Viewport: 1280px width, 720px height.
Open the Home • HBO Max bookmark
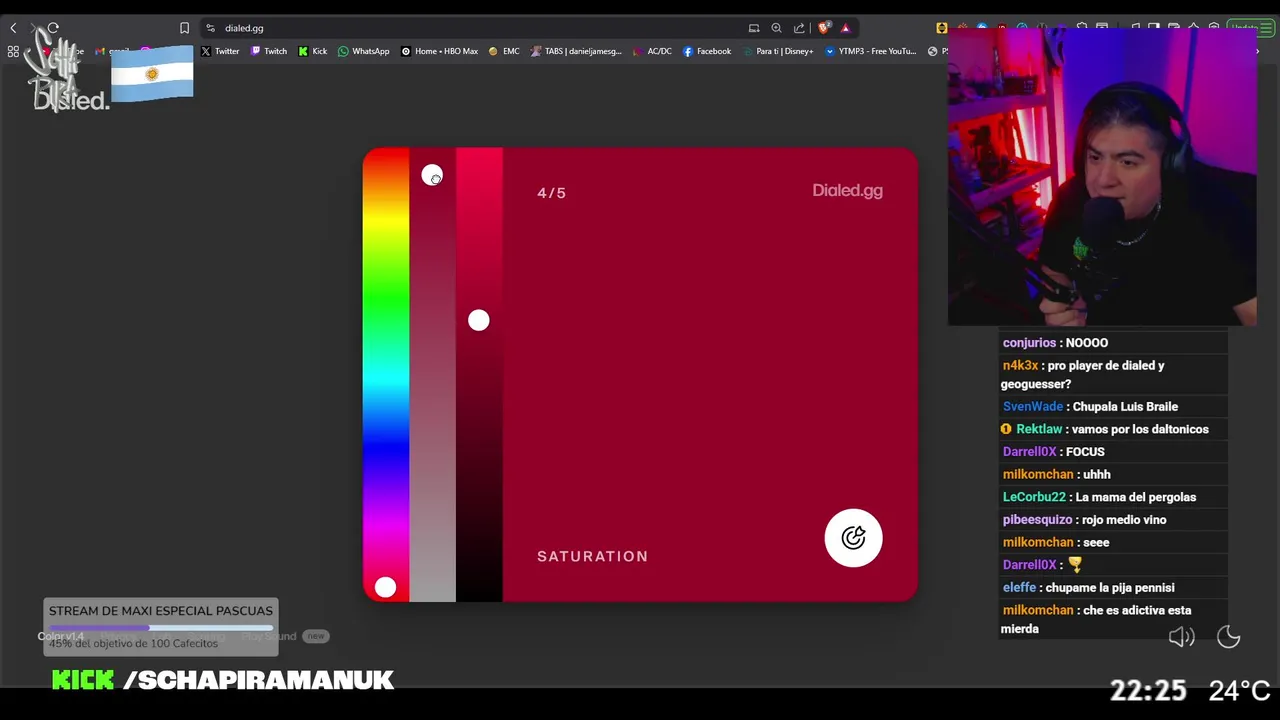tap(440, 51)
